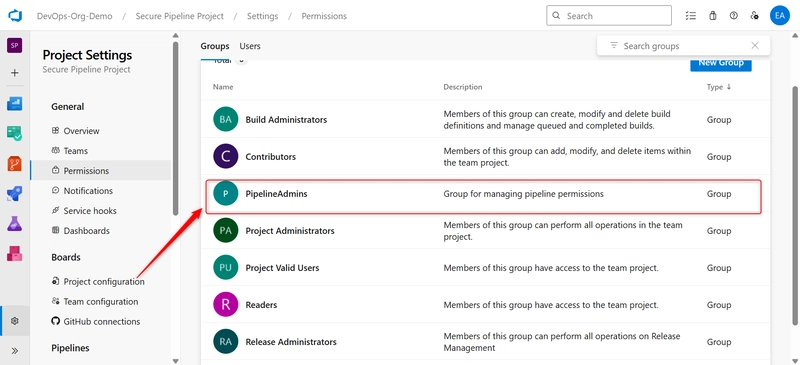Open the EA account avatar menu
This screenshot has width=800, height=365.
coord(780,16)
